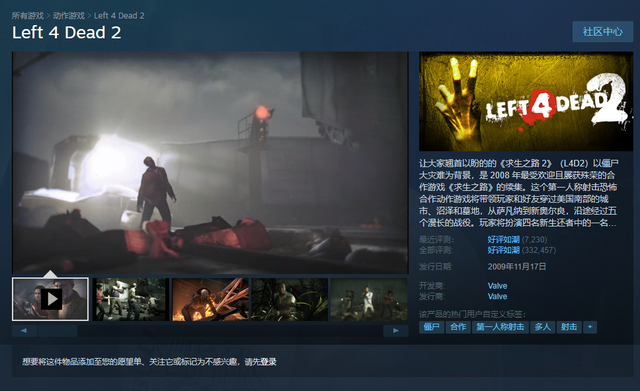The width and height of the screenshot is (640, 391).
Task: Open Left 4 Dead 2 breadcrumb link
Action: [119, 16]
